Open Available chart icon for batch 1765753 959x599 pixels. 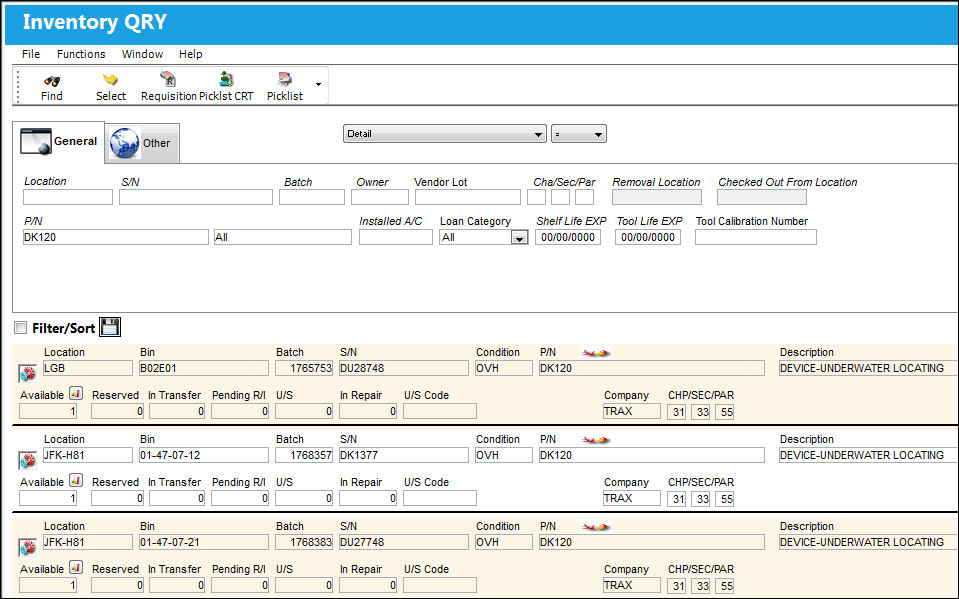tap(76, 393)
